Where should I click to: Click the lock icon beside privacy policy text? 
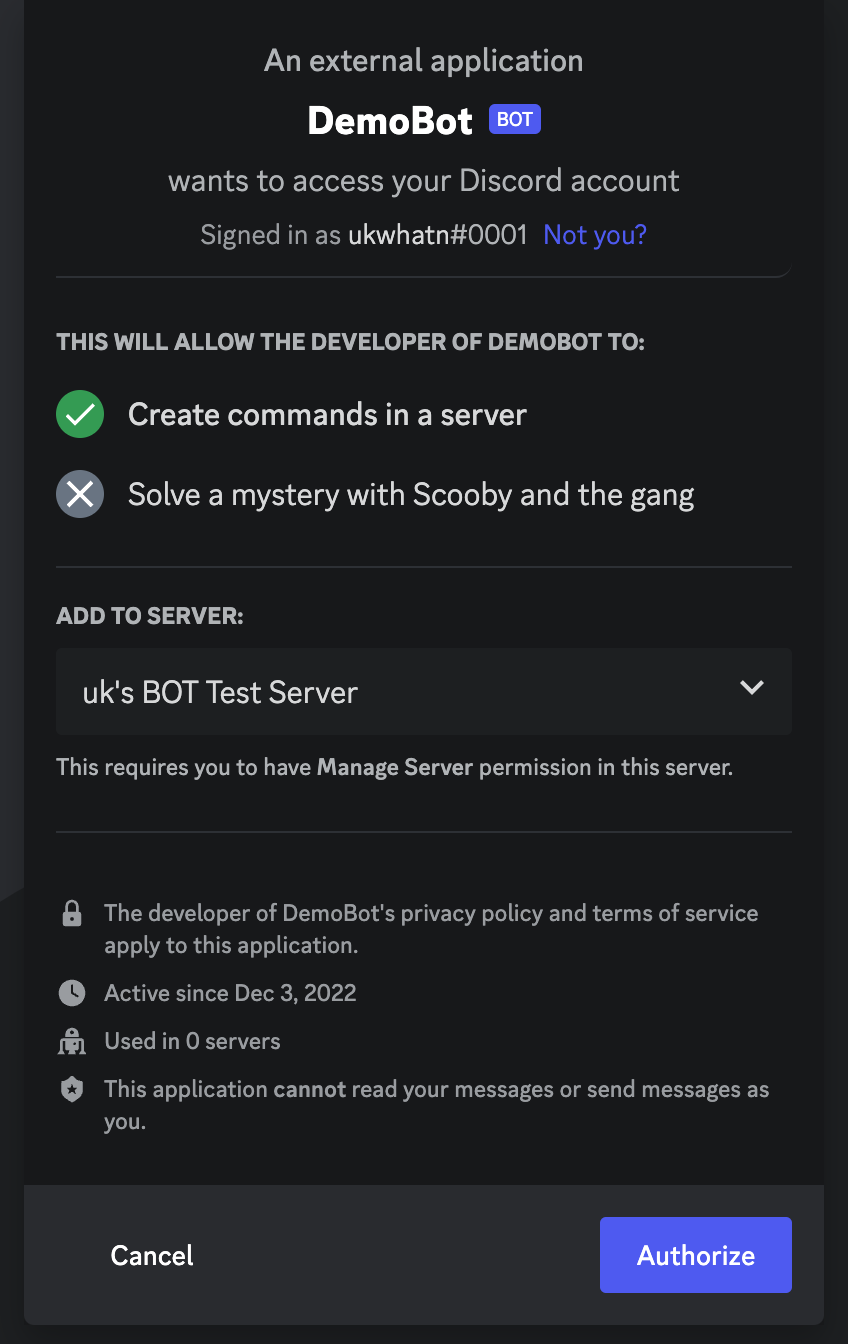pyautogui.click(x=71, y=913)
